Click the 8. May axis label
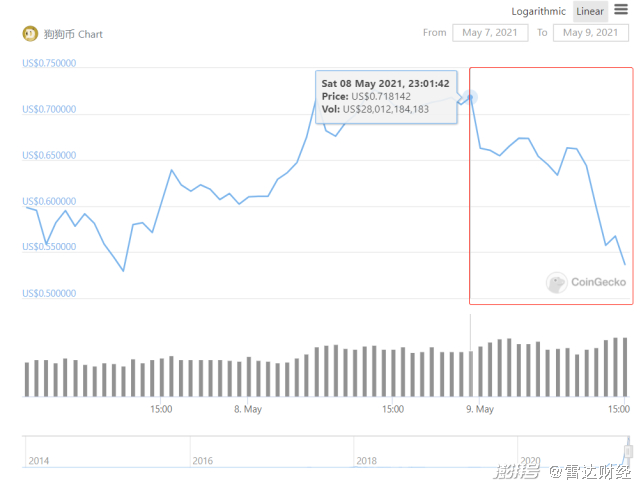The height and width of the screenshot is (486, 641). [248, 409]
